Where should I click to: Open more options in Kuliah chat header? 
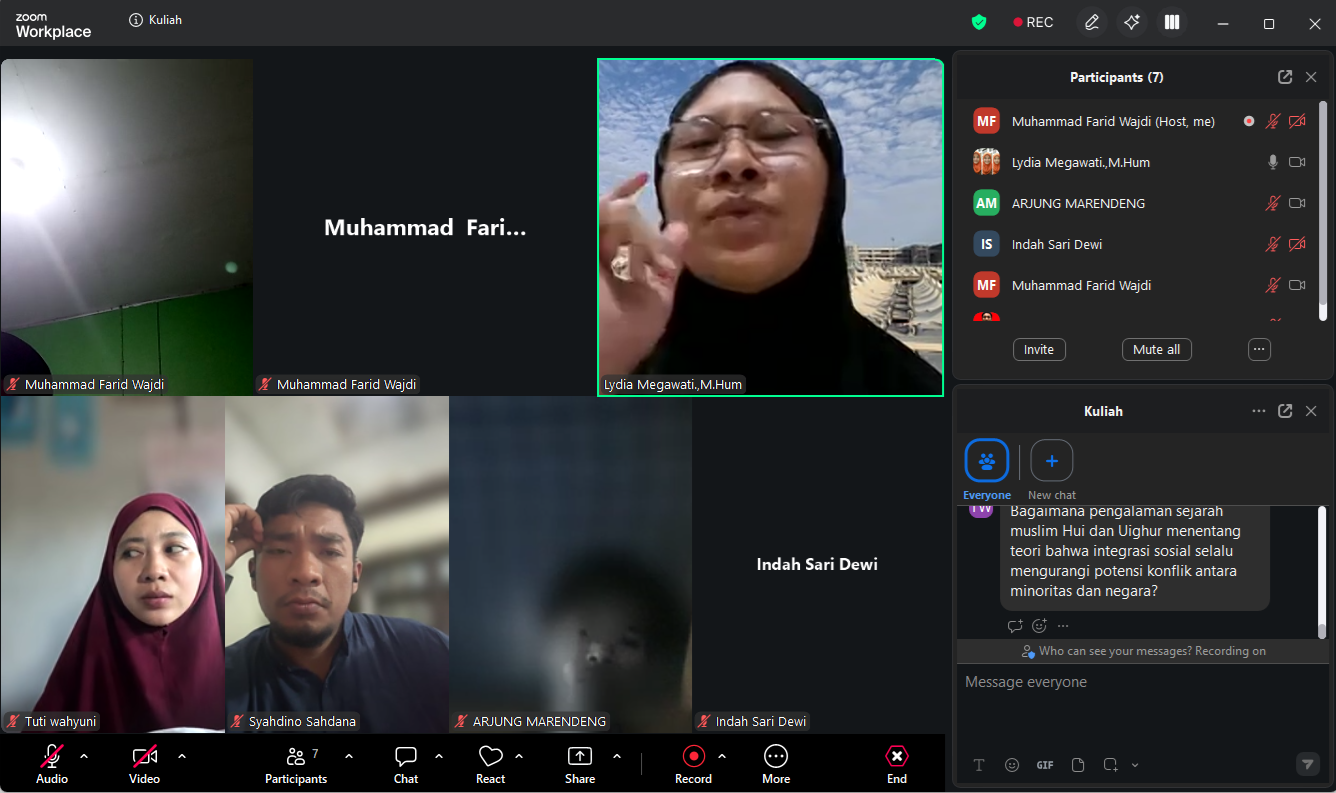(x=1259, y=411)
